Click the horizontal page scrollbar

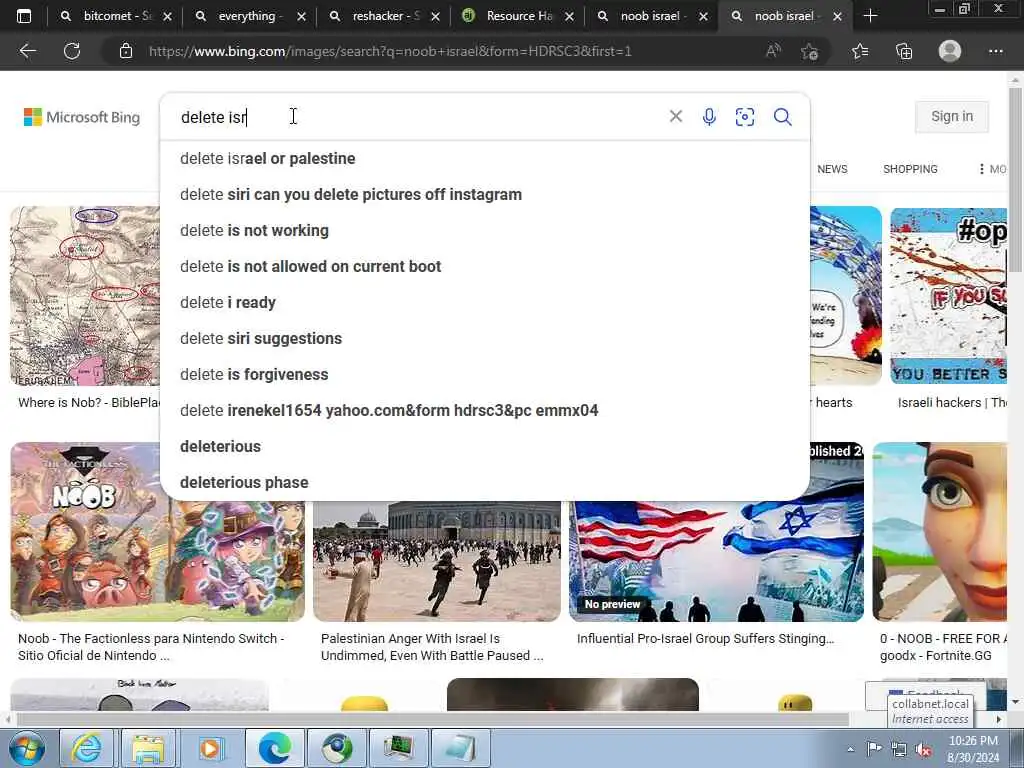click(x=432, y=720)
